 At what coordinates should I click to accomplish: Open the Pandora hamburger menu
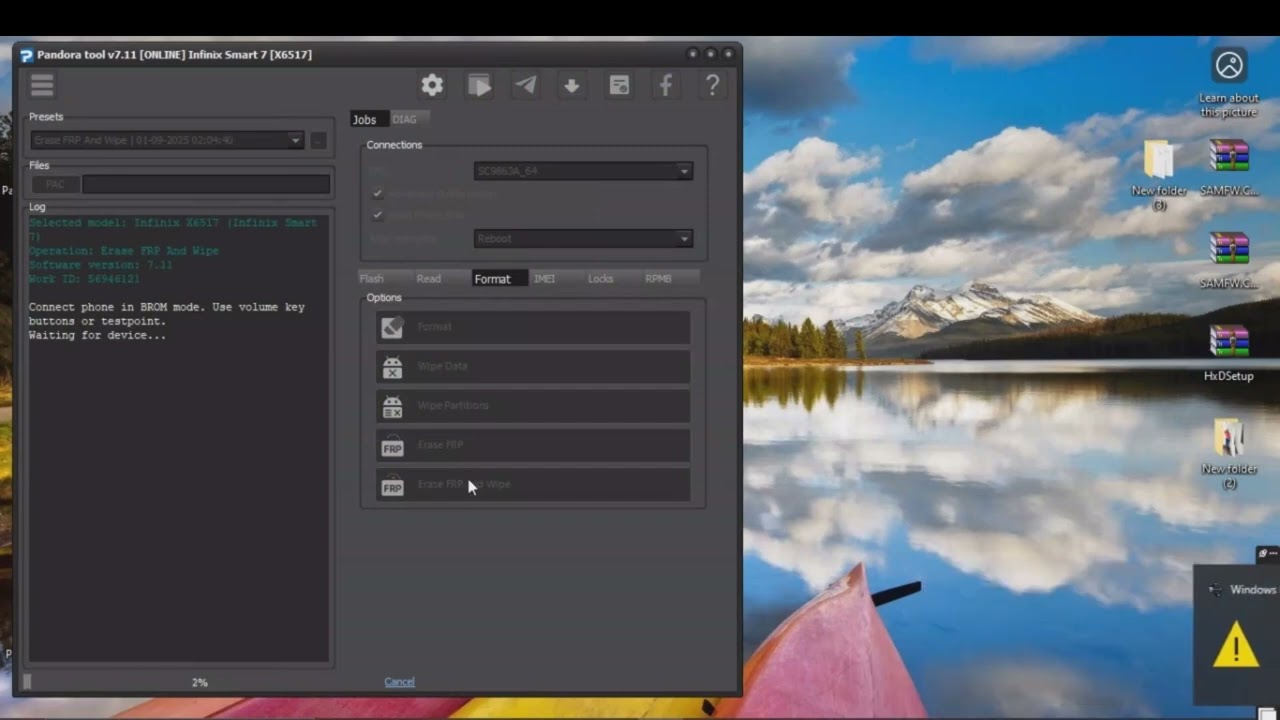pos(42,85)
